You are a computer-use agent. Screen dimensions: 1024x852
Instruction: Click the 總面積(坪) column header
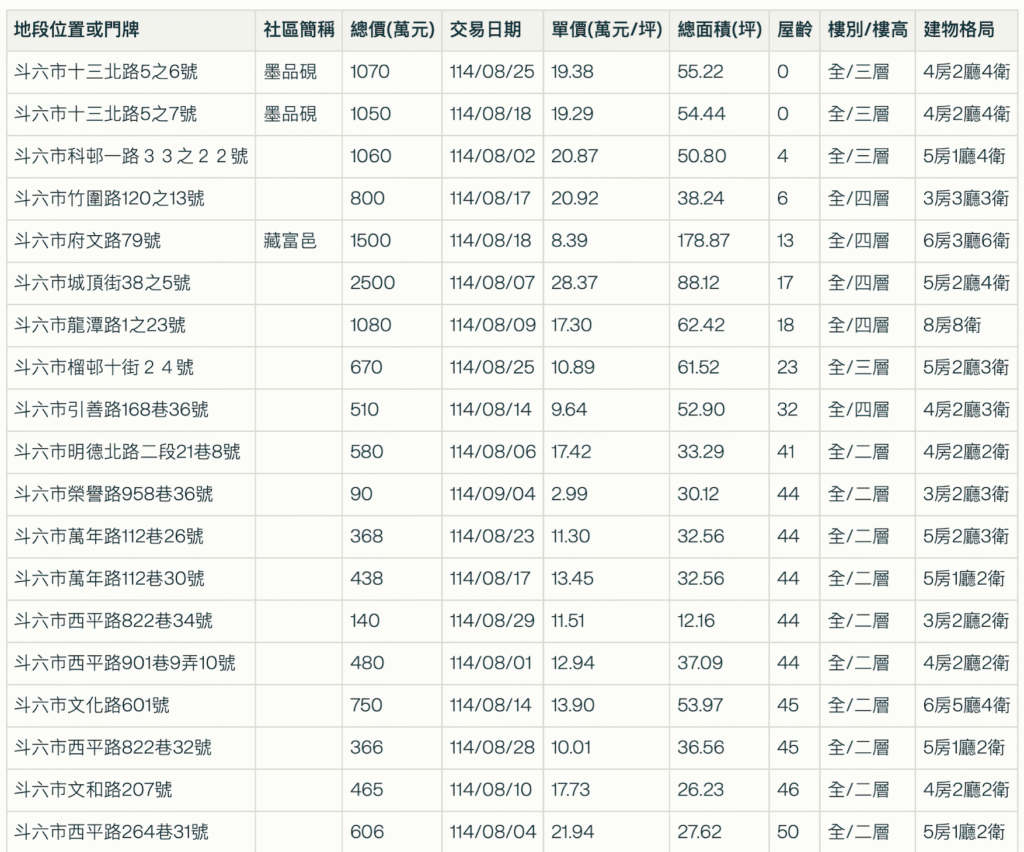click(719, 29)
